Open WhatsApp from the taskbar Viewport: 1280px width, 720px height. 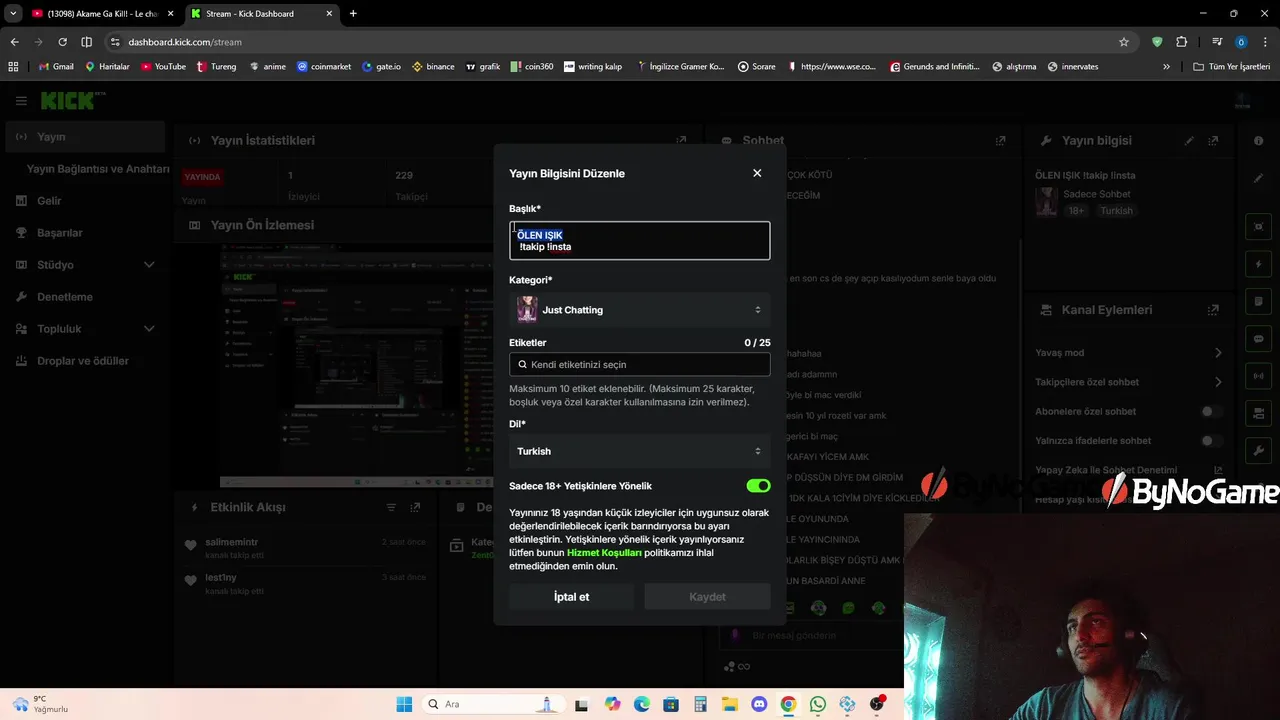click(817, 704)
